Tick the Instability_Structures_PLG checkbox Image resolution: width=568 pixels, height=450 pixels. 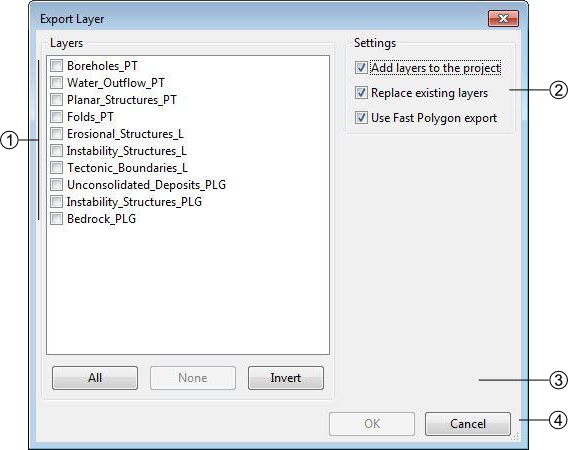point(57,202)
